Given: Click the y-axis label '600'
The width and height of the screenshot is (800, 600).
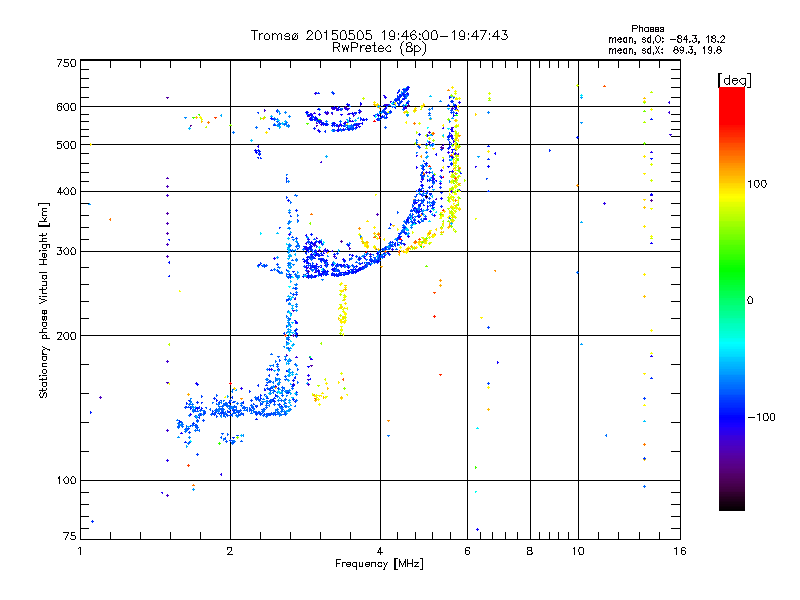Looking at the screenshot, I should [66, 107].
